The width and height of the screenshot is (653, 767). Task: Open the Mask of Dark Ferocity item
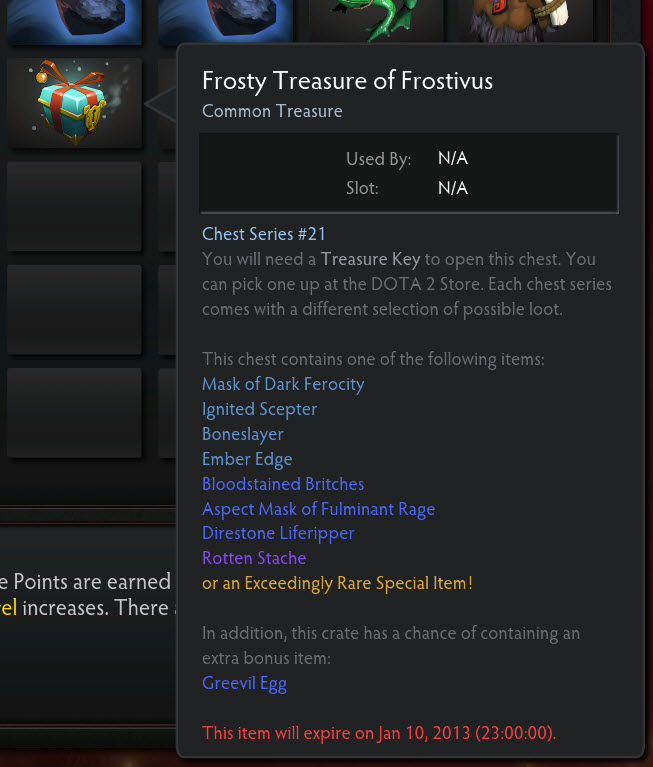(x=283, y=384)
